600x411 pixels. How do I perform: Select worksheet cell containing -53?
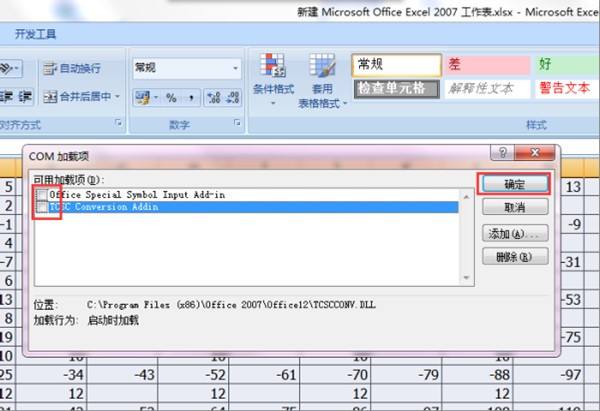click(572, 300)
